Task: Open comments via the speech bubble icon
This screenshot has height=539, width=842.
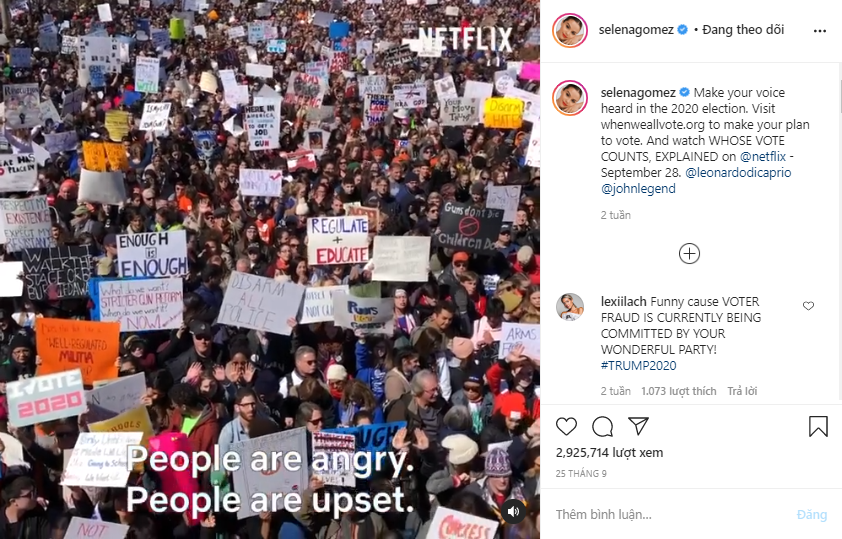Action: pyautogui.click(x=603, y=426)
